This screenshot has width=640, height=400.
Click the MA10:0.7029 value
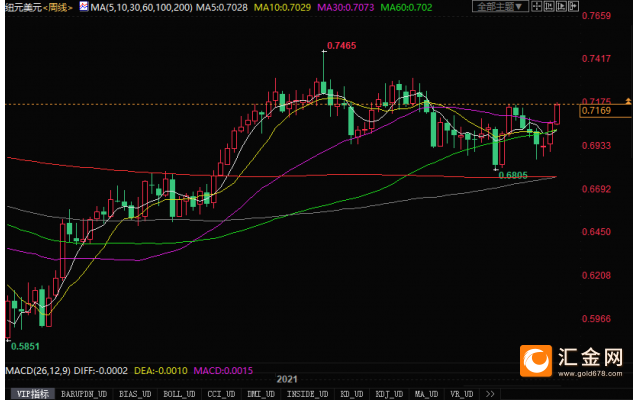click(x=282, y=7)
